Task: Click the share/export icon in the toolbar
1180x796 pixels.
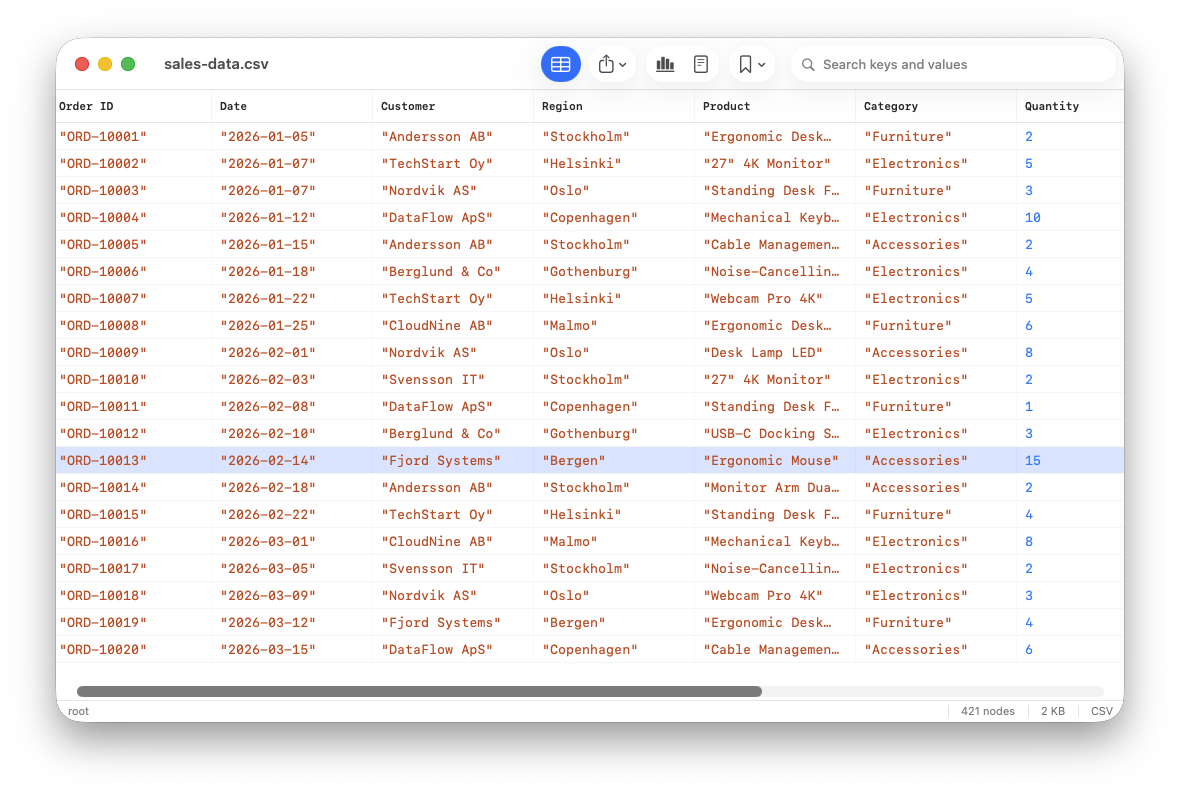Action: (x=607, y=63)
